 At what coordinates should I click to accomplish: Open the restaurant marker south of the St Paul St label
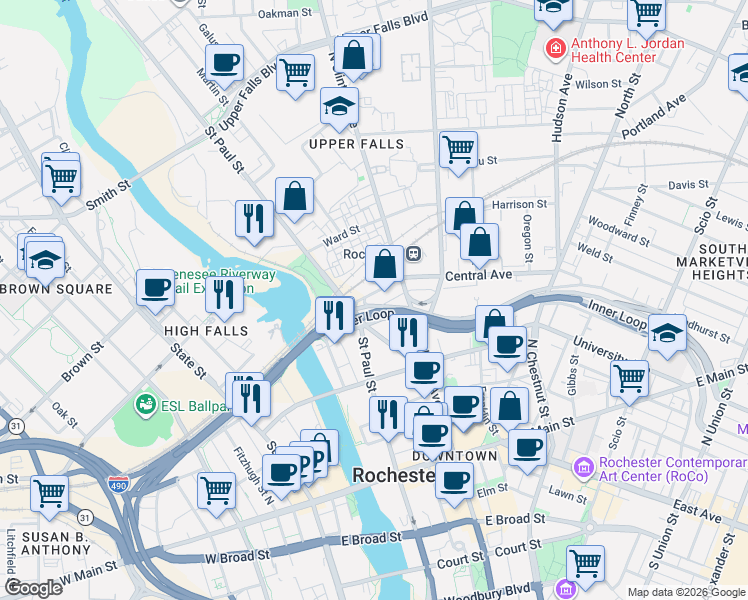pyautogui.click(x=387, y=415)
